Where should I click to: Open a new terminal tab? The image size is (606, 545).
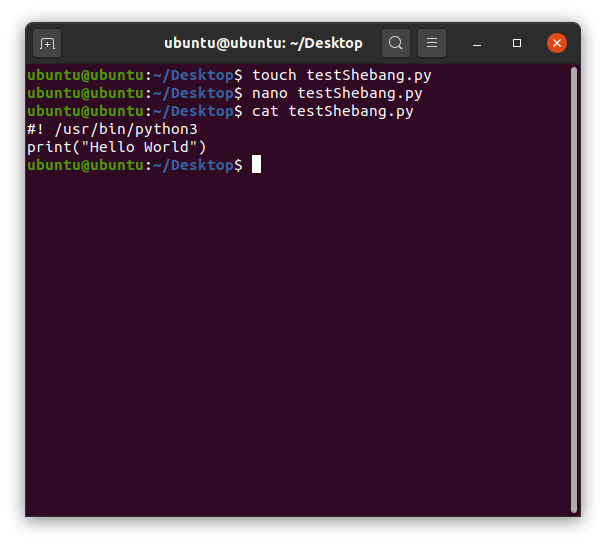pos(47,43)
